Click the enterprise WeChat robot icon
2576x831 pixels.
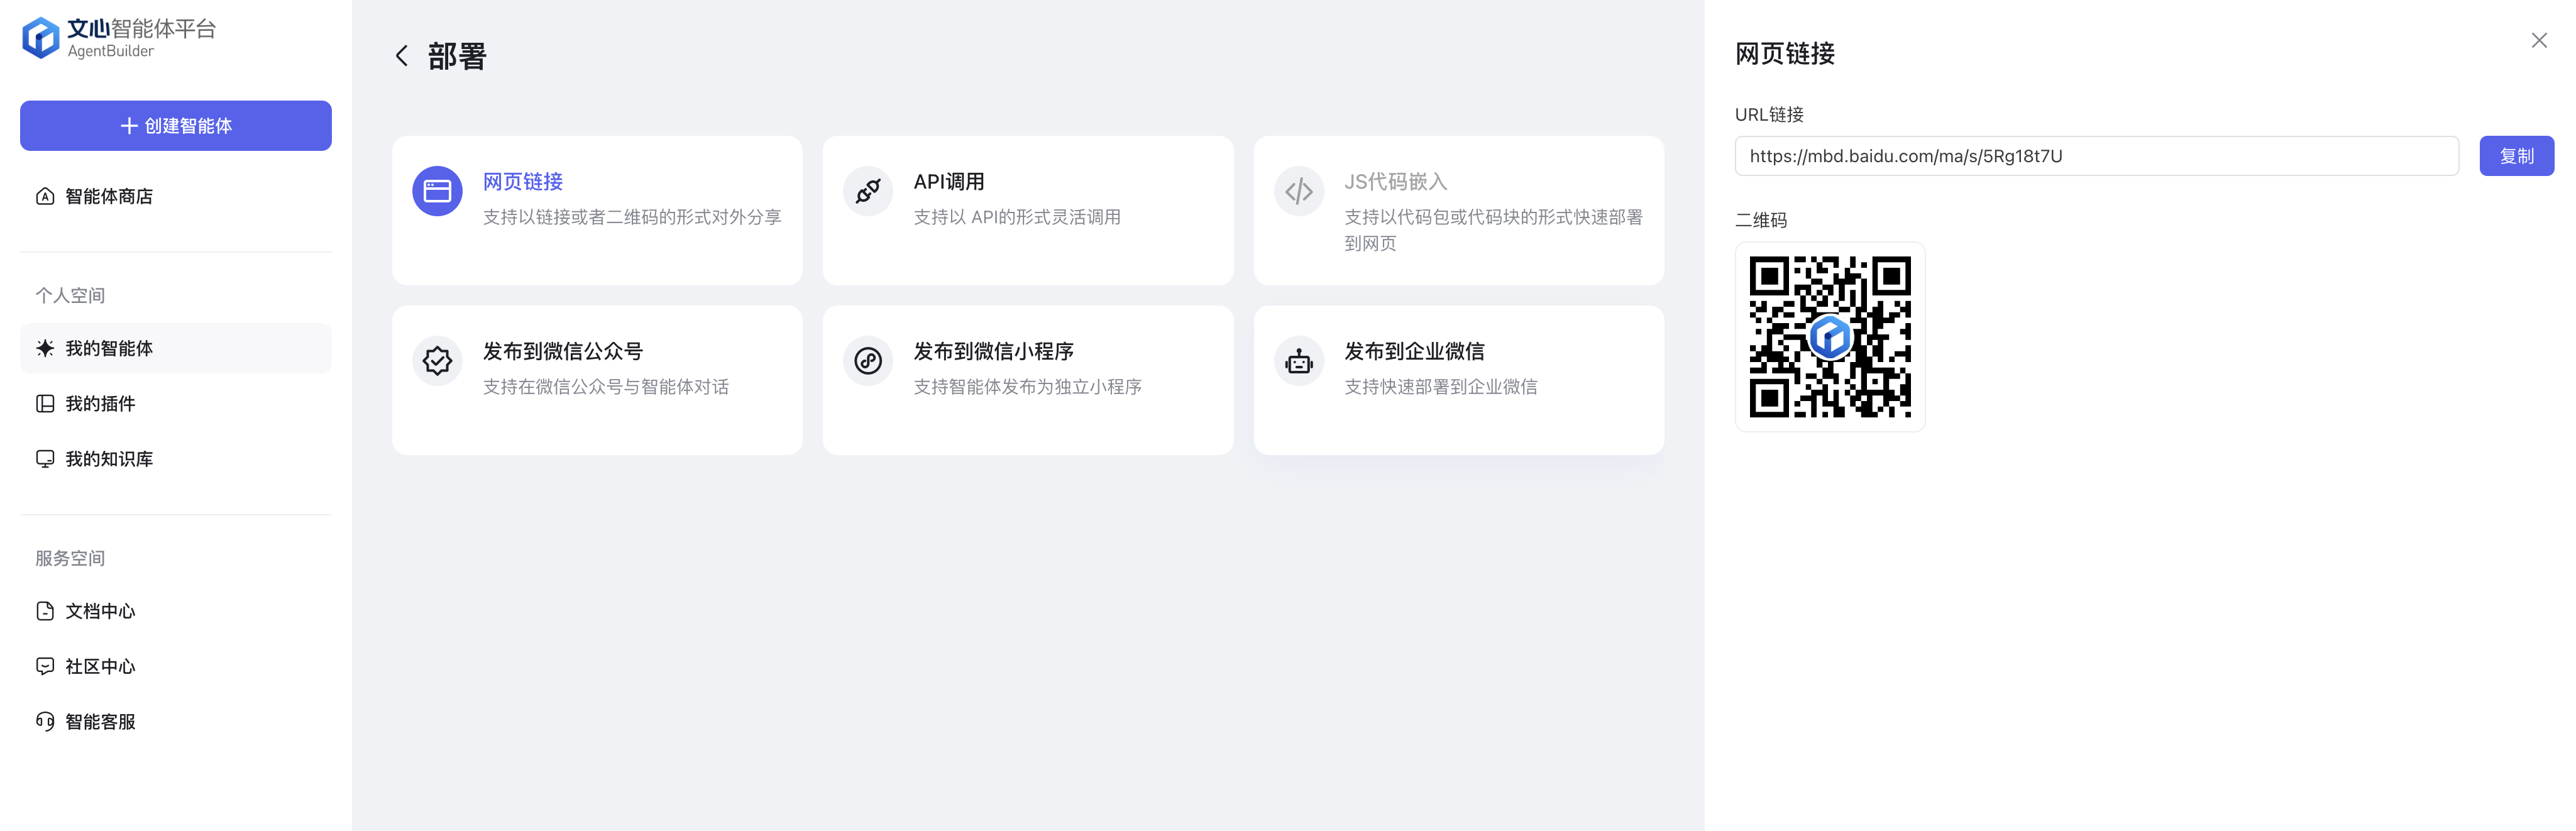tap(1298, 361)
